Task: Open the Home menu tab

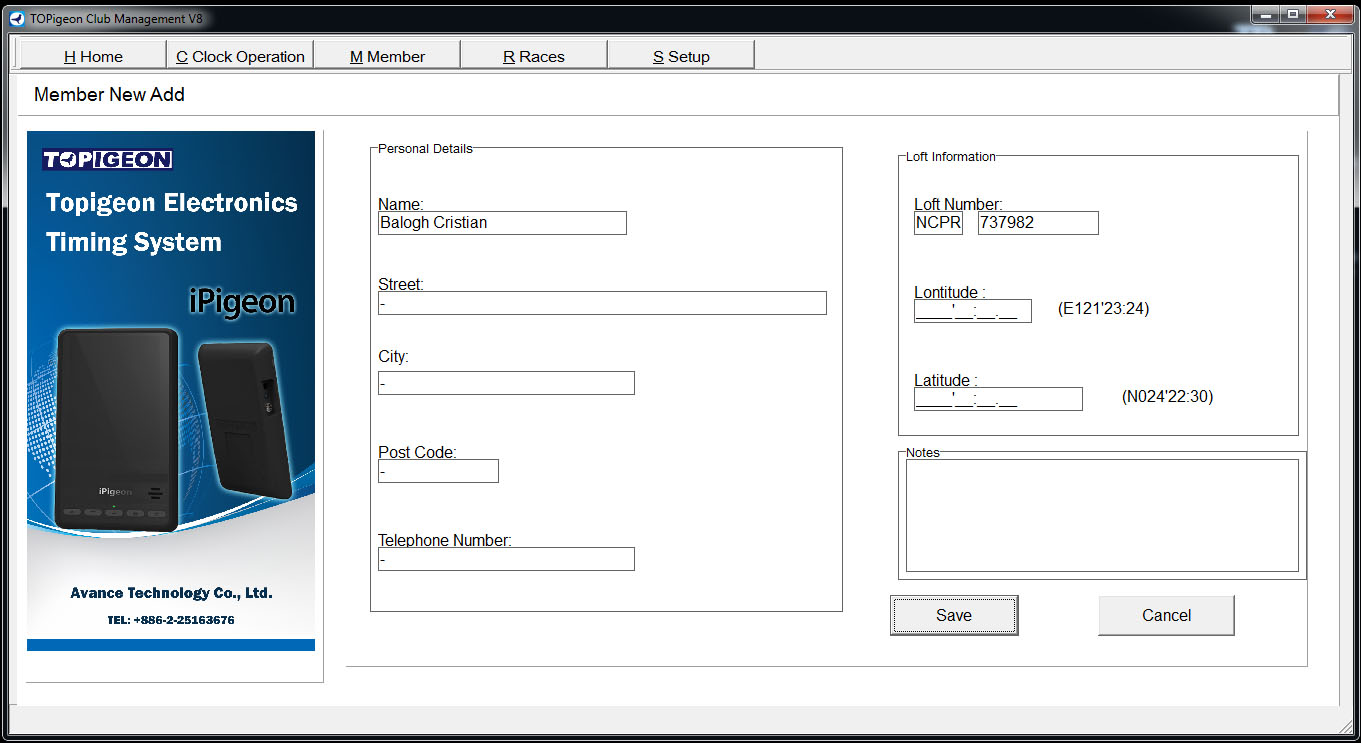Action: coord(93,56)
